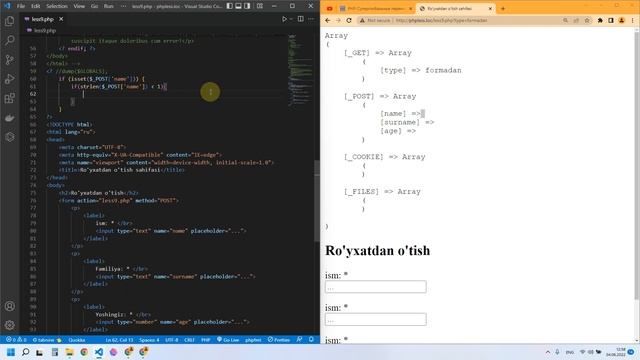Screen dimensions: 640x360
Task: Open the feedback icon in status bar
Action: pos(300,340)
